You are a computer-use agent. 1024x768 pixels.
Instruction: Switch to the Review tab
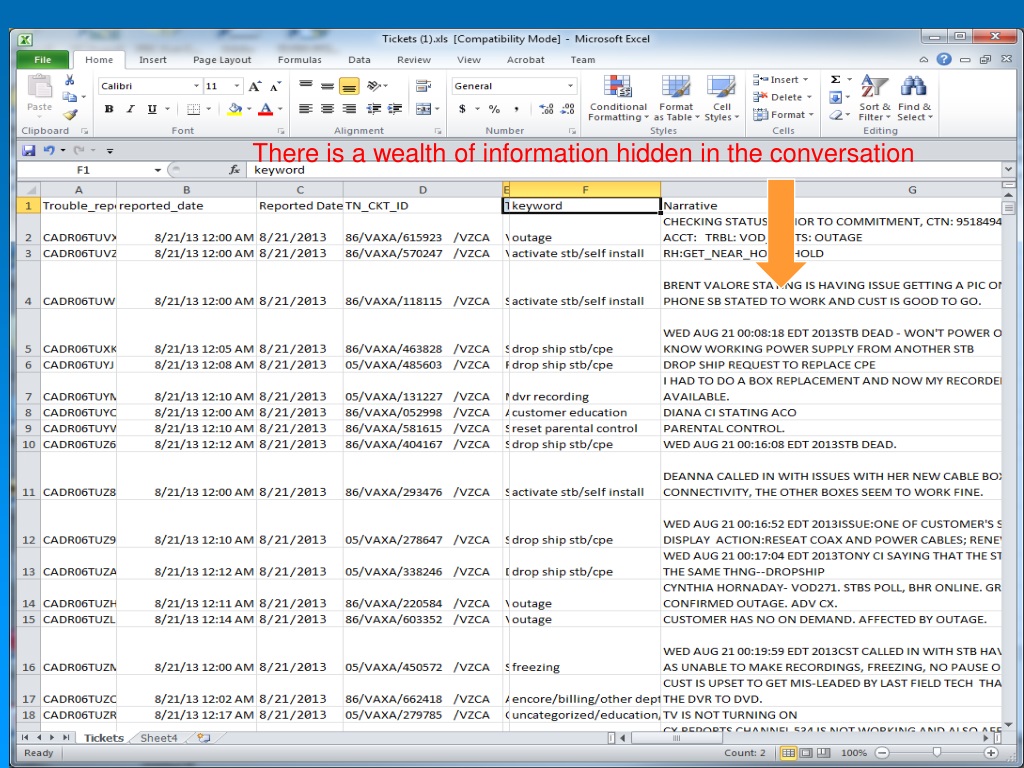[x=414, y=59]
